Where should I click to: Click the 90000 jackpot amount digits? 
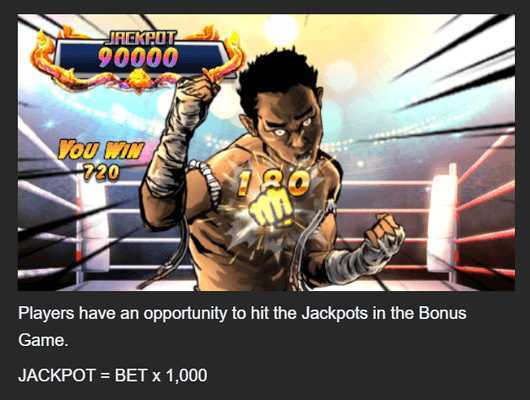(138, 56)
